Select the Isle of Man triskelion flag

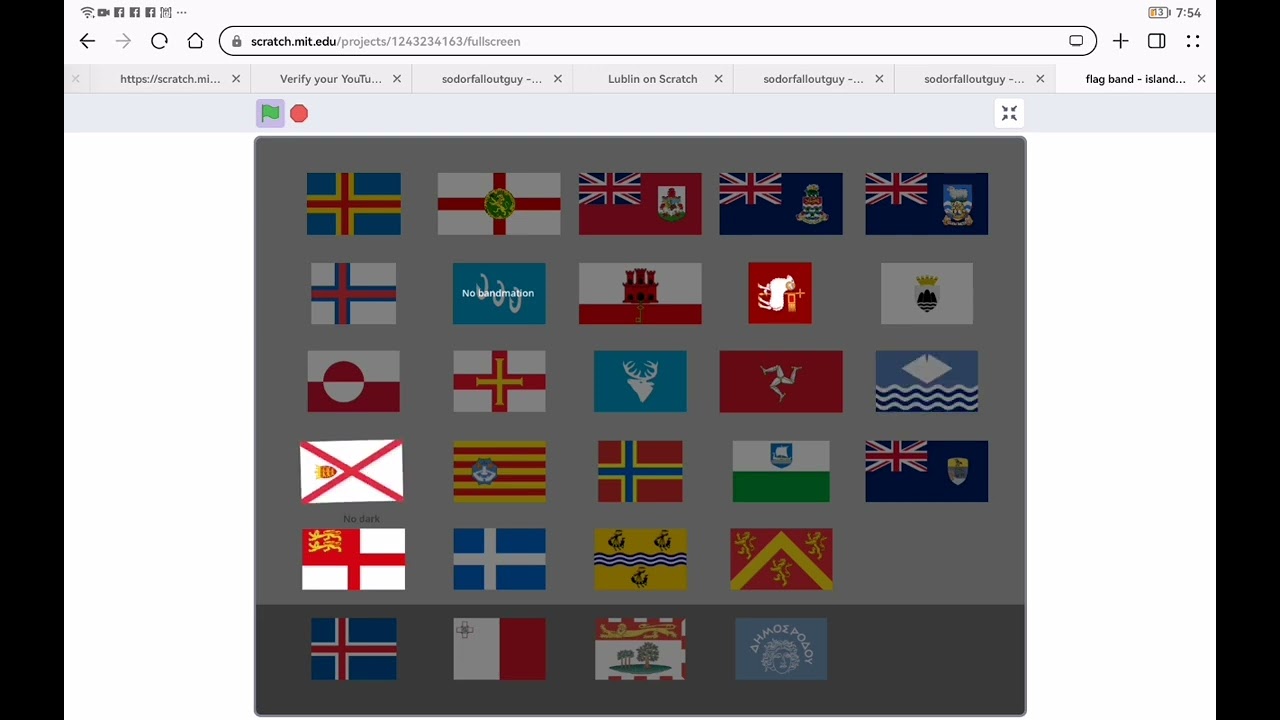tap(781, 381)
